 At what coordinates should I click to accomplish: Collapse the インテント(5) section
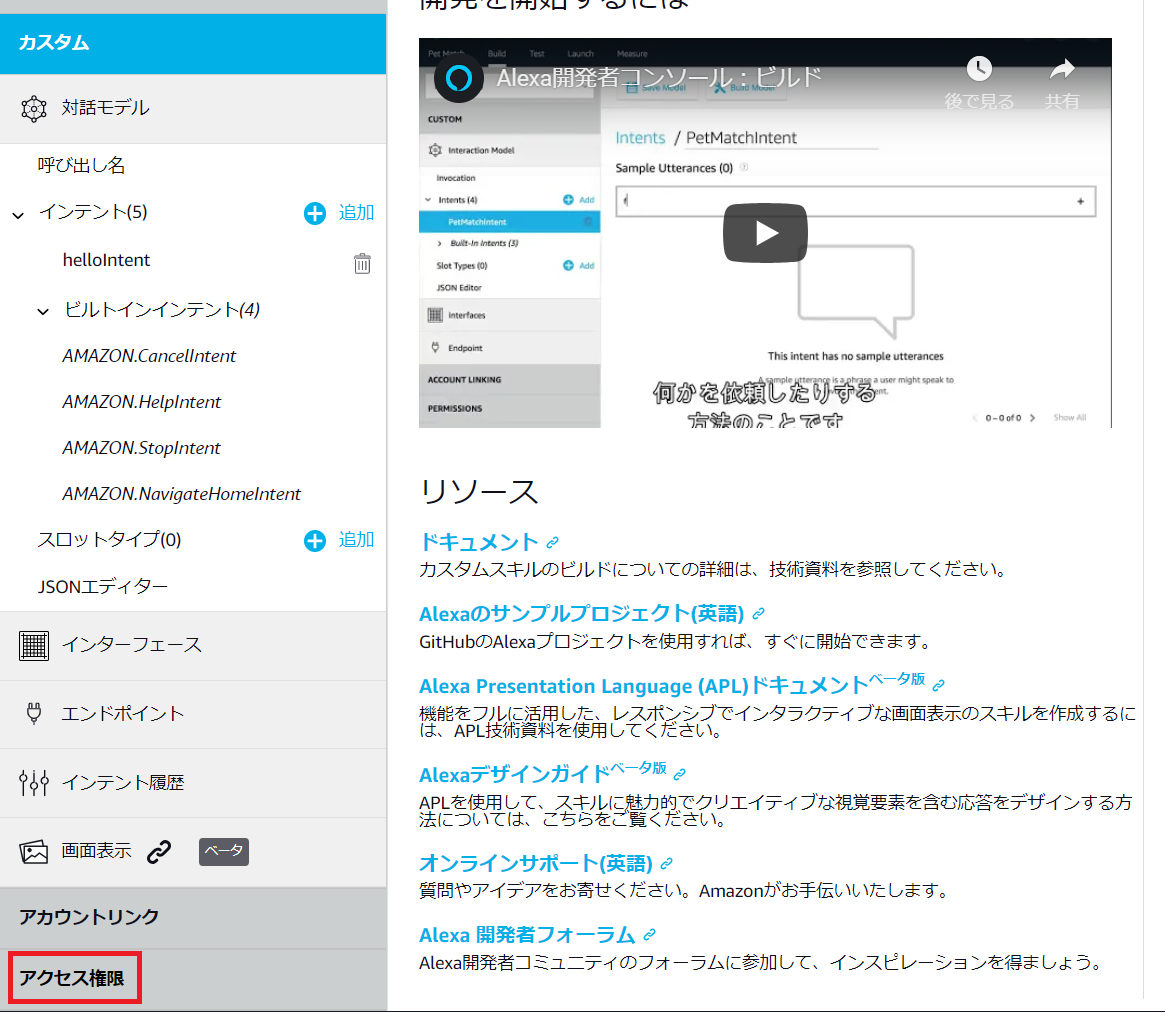[16, 212]
